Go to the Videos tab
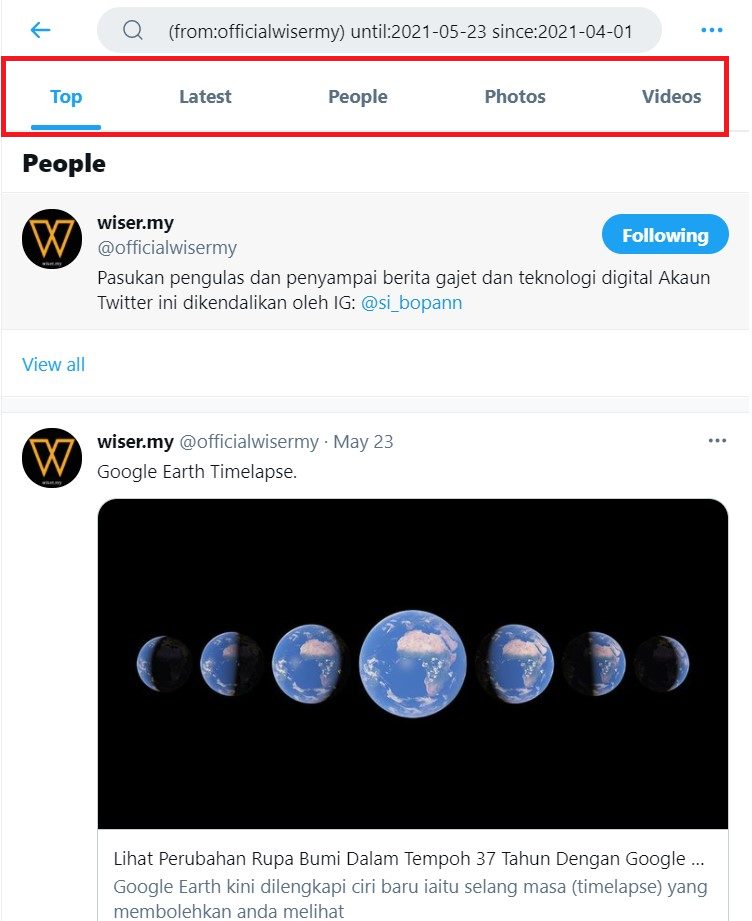Image resolution: width=752 pixels, height=921 pixels. pos(671,97)
